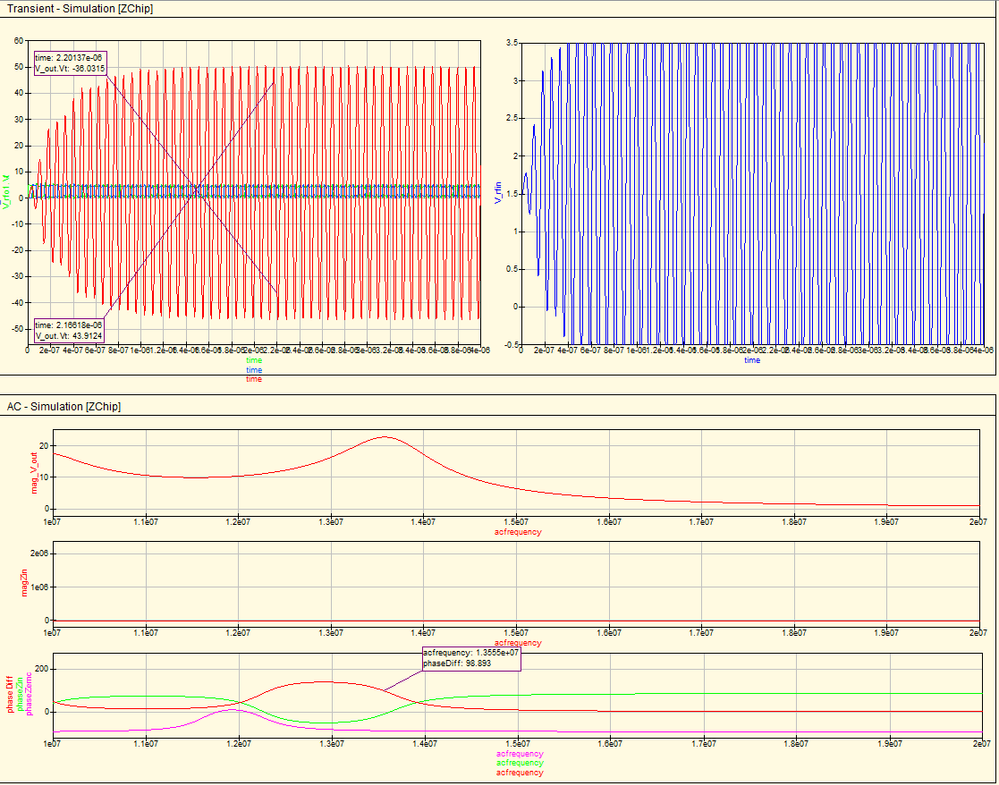Click the green time x-axis label
The width and height of the screenshot is (999, 785).
click(254, 361)
